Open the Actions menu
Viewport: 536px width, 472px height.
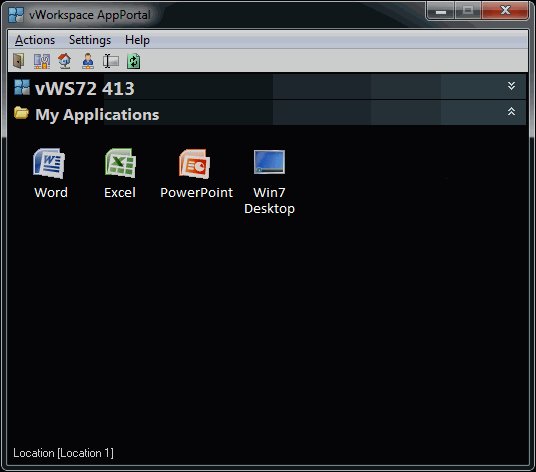click(x=35, y=40)
